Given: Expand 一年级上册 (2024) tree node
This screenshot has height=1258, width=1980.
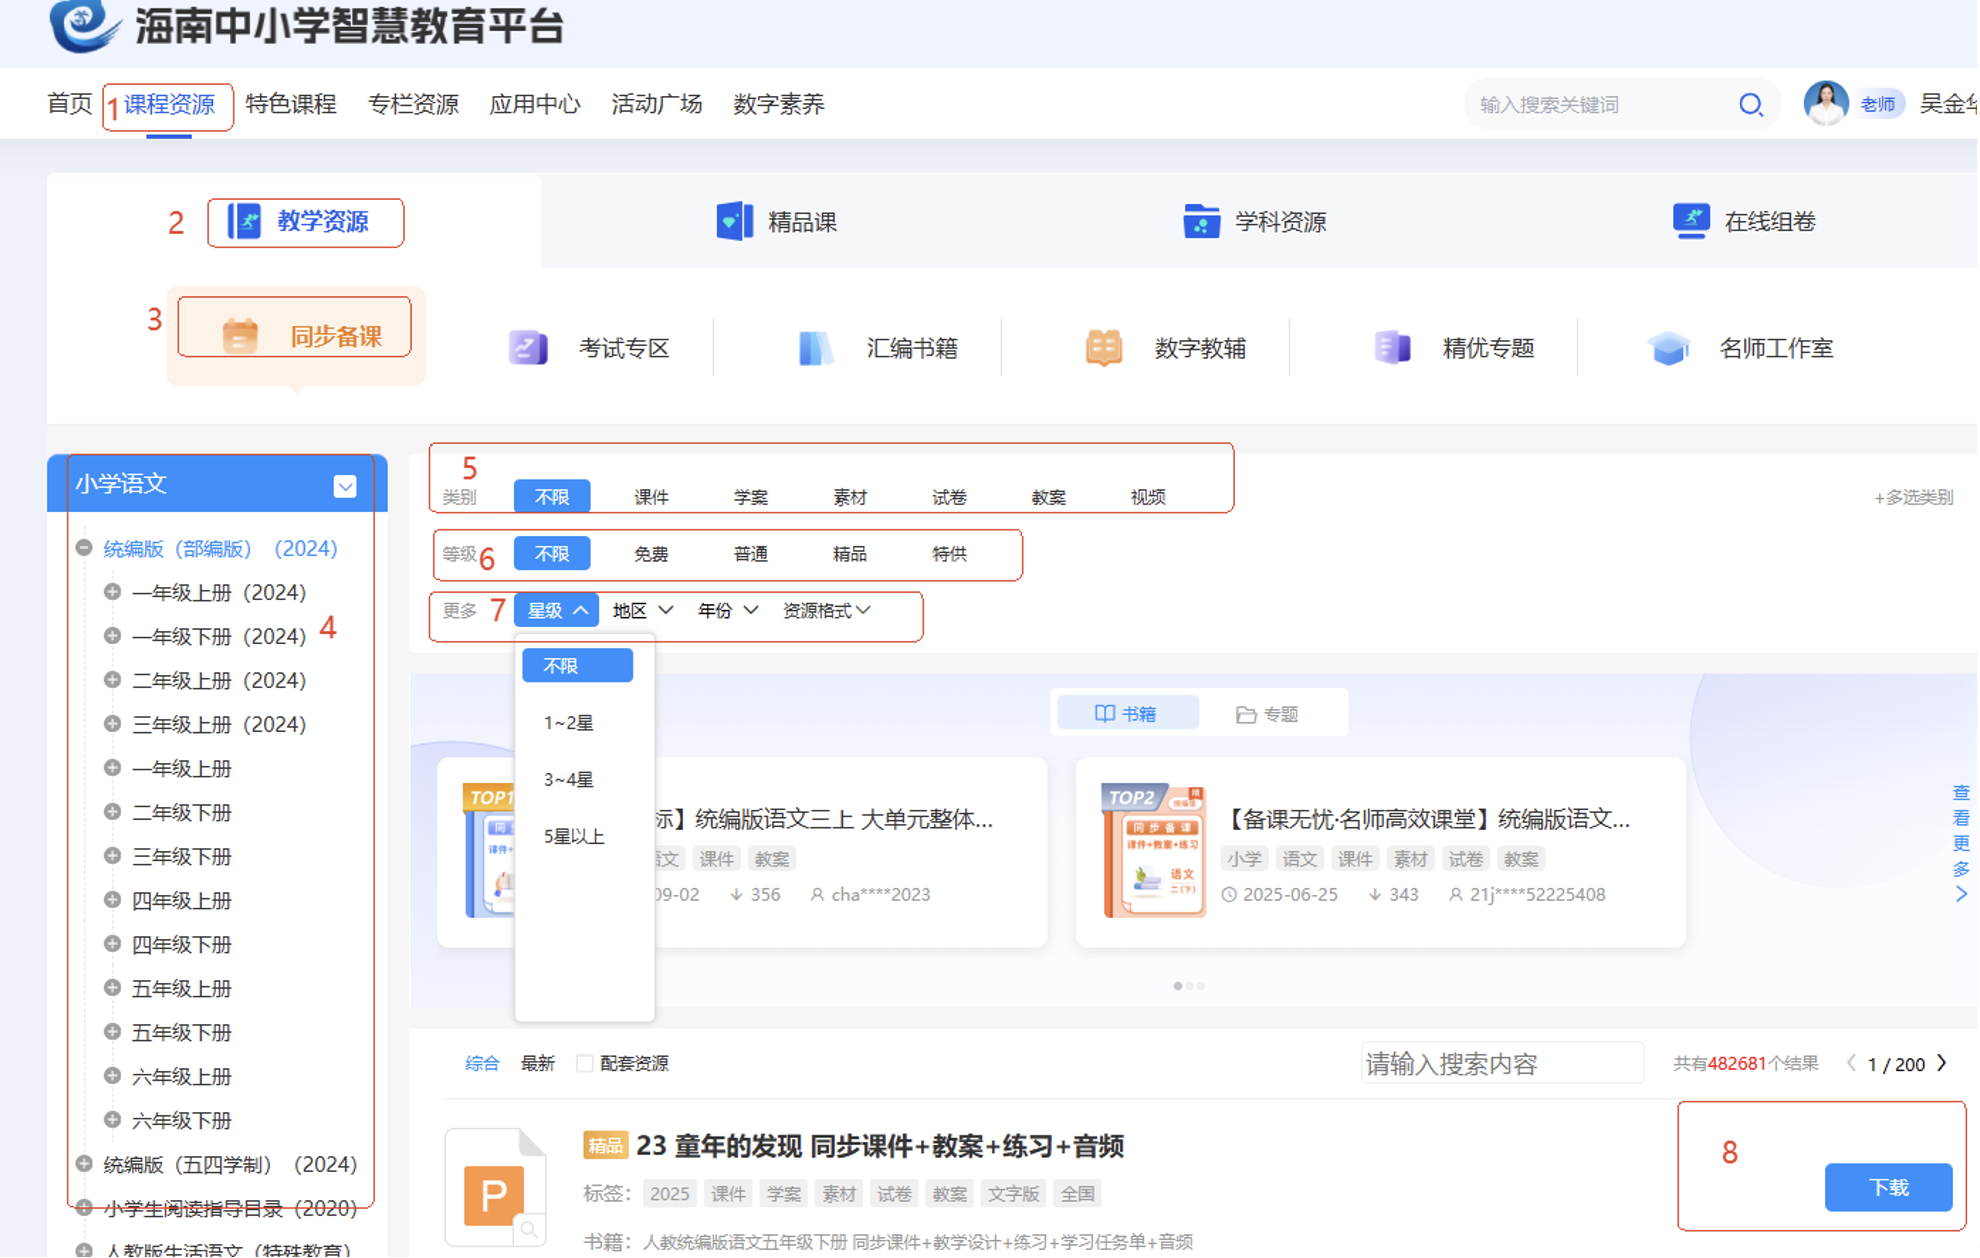Looking at the screenshot, I should (112, 593).
